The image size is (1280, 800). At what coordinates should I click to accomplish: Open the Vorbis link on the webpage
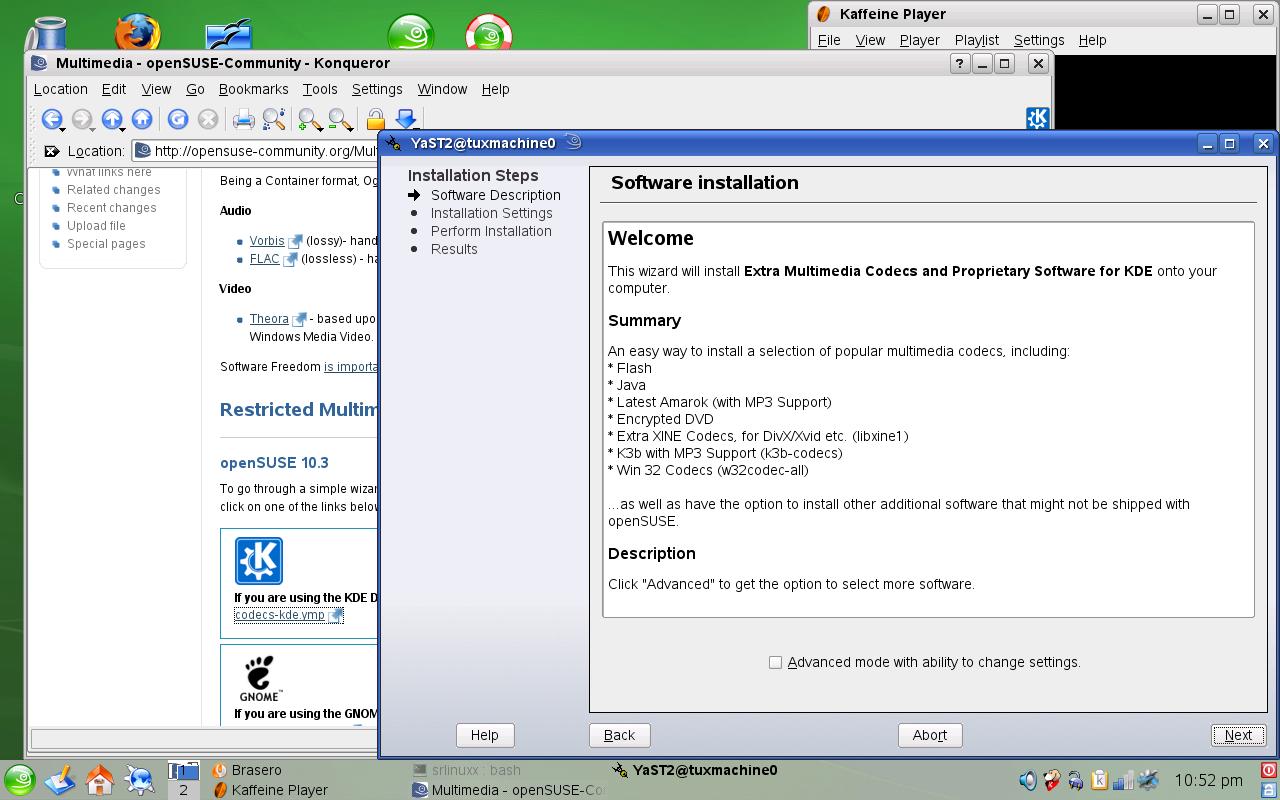click(267, 241)
